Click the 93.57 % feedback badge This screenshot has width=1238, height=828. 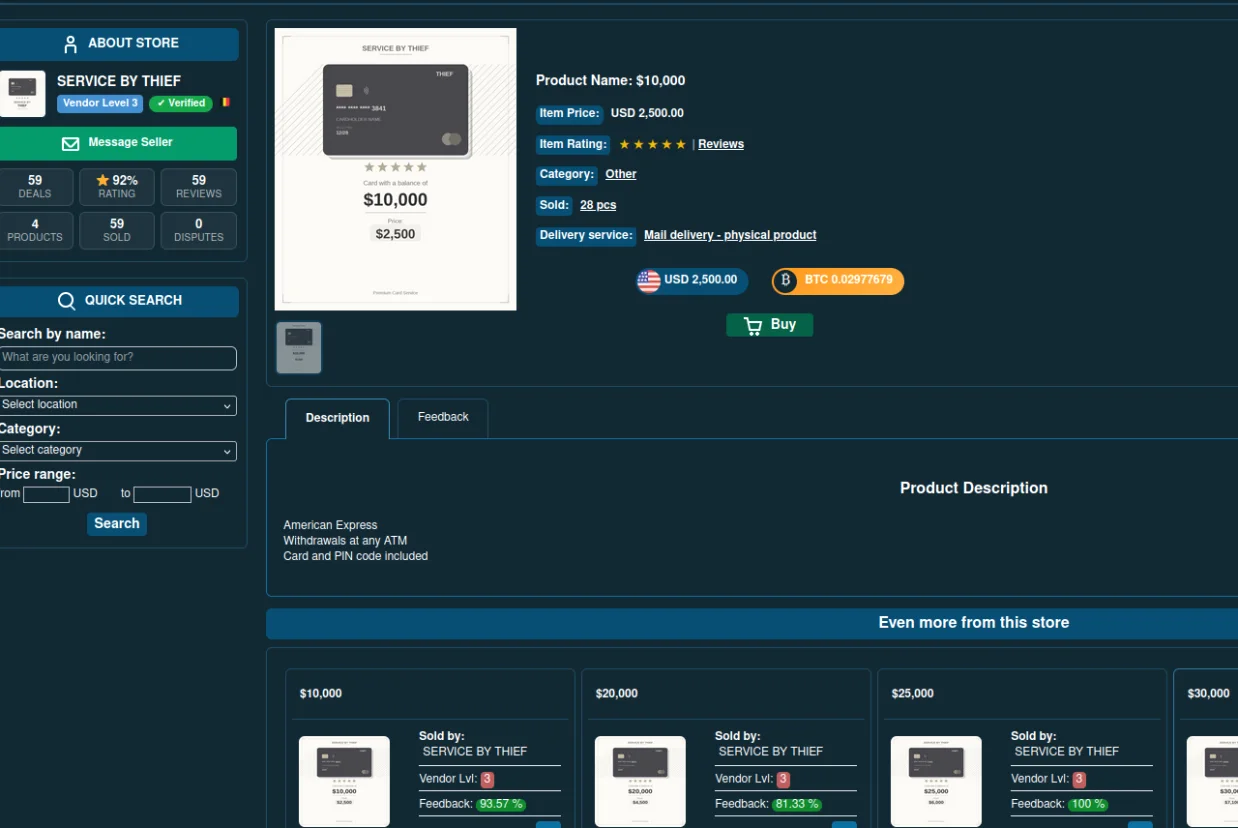(x=501, y=805)
